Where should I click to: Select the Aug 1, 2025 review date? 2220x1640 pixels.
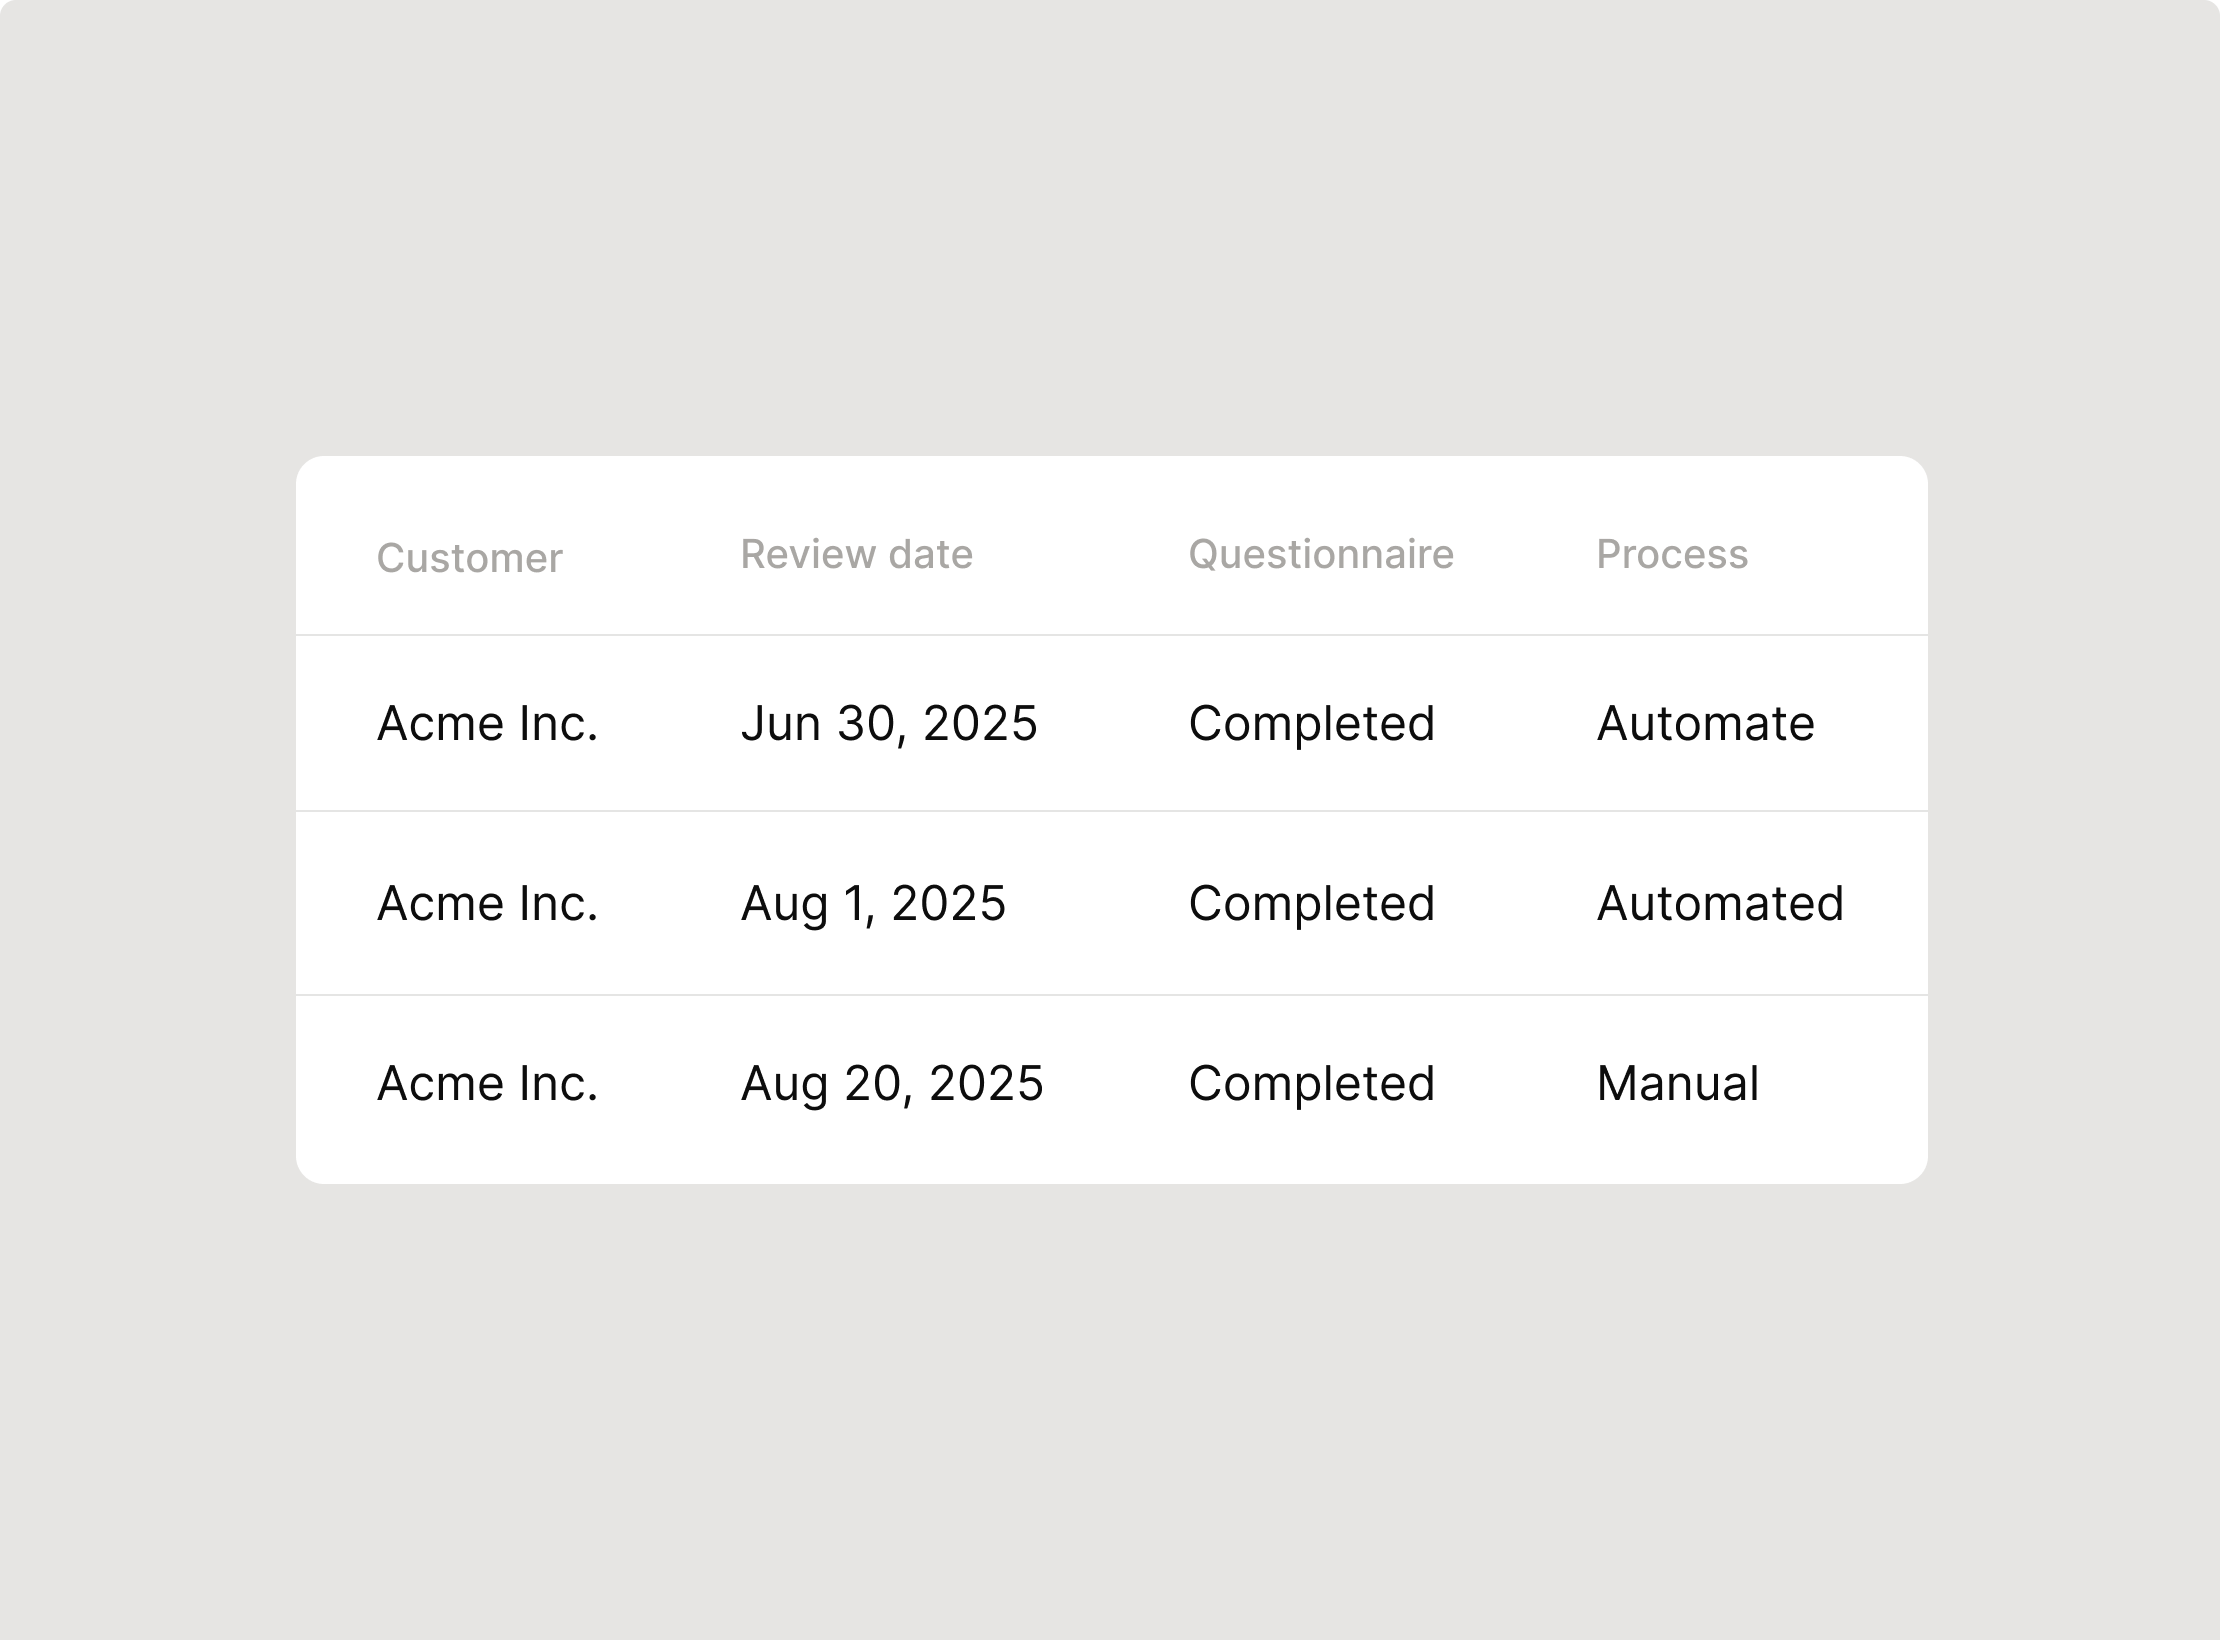point(873,903)
